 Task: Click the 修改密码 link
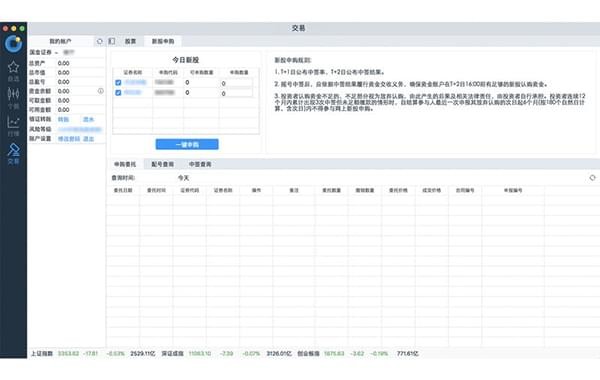[x=69, y=139]
